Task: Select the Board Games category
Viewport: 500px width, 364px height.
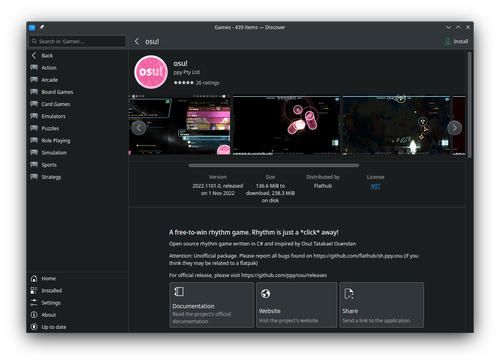Action: [x=77, y=92]
